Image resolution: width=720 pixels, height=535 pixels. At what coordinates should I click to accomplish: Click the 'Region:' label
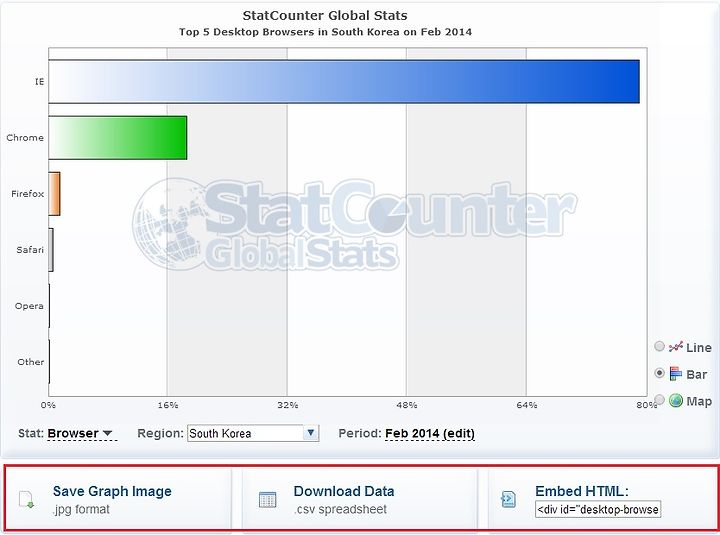tap(160, 434)
